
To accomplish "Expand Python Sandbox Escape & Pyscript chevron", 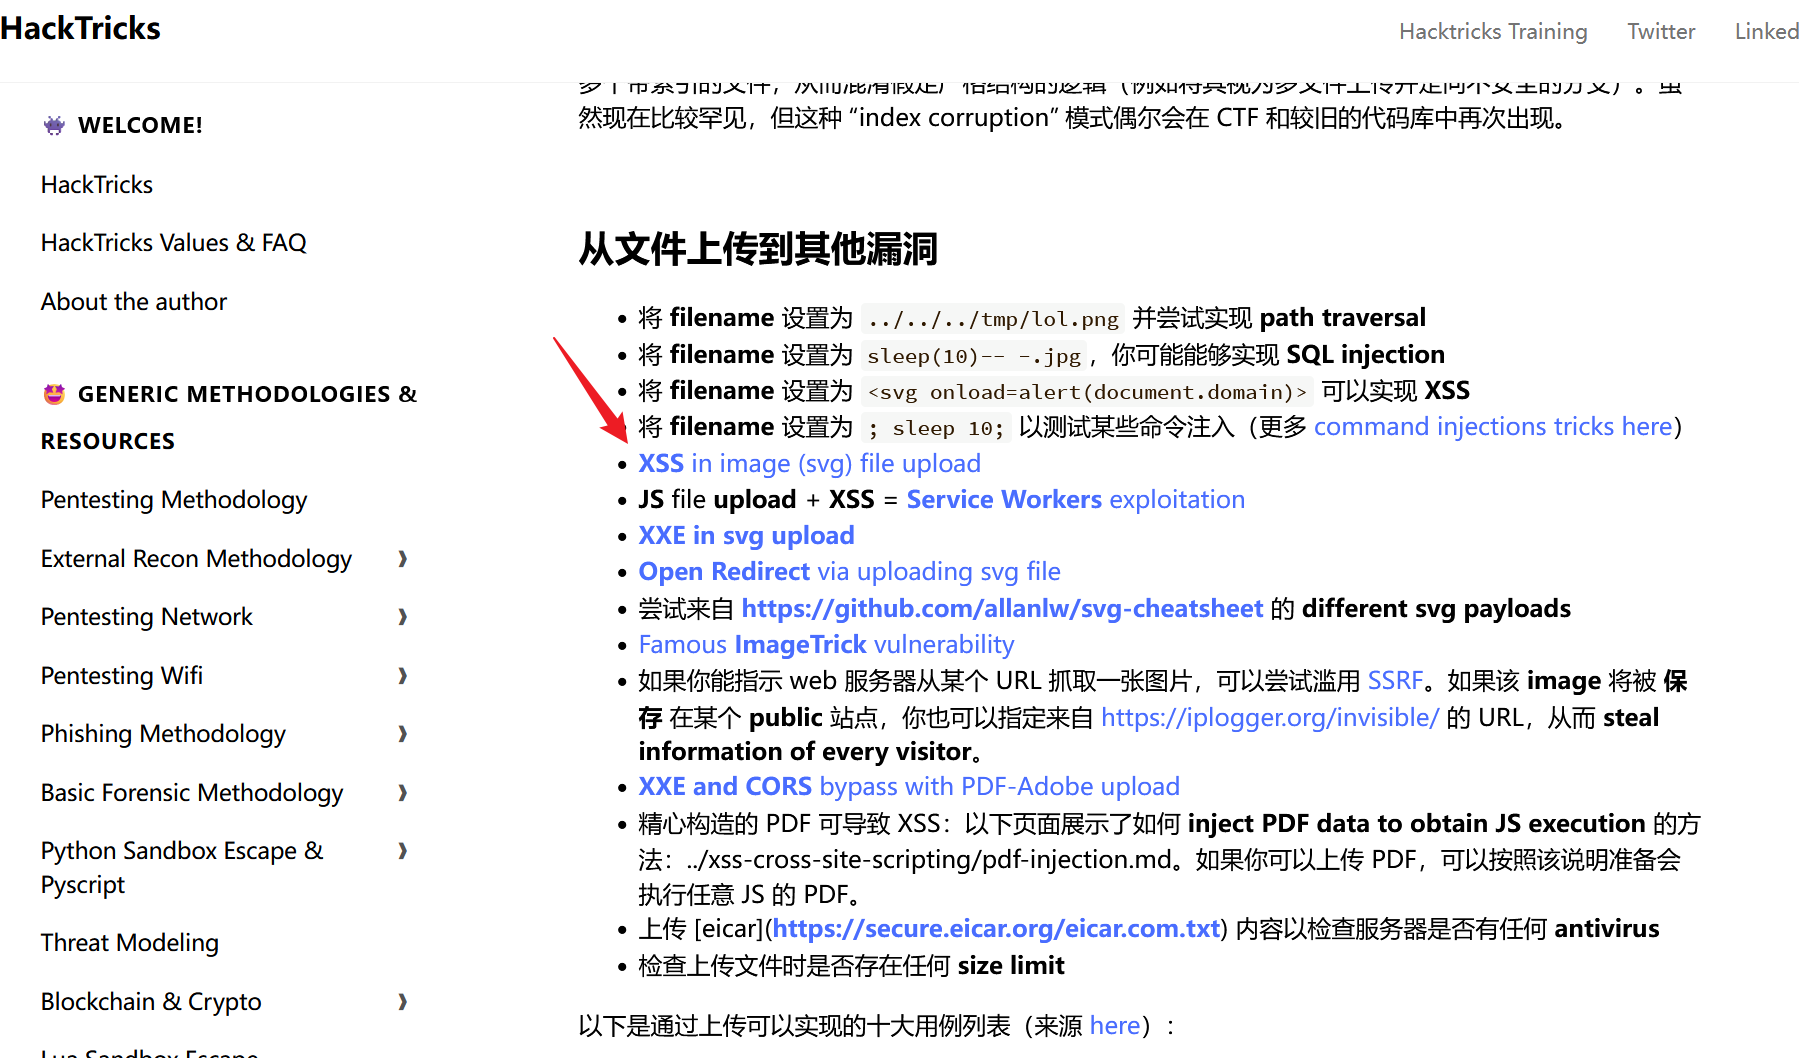I will tap(403, 851).
